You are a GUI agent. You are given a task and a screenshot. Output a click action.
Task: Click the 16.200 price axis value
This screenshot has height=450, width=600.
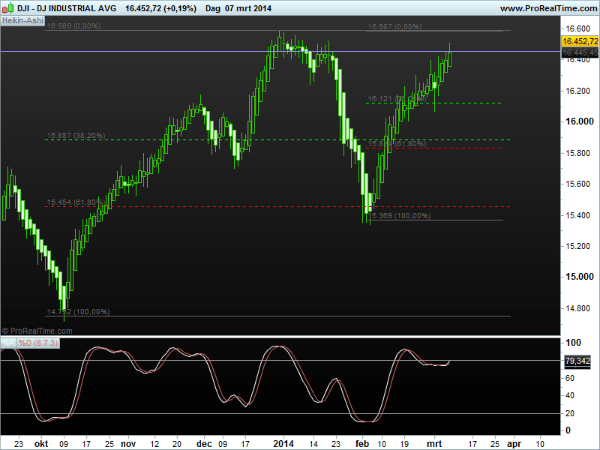[578, 91]
